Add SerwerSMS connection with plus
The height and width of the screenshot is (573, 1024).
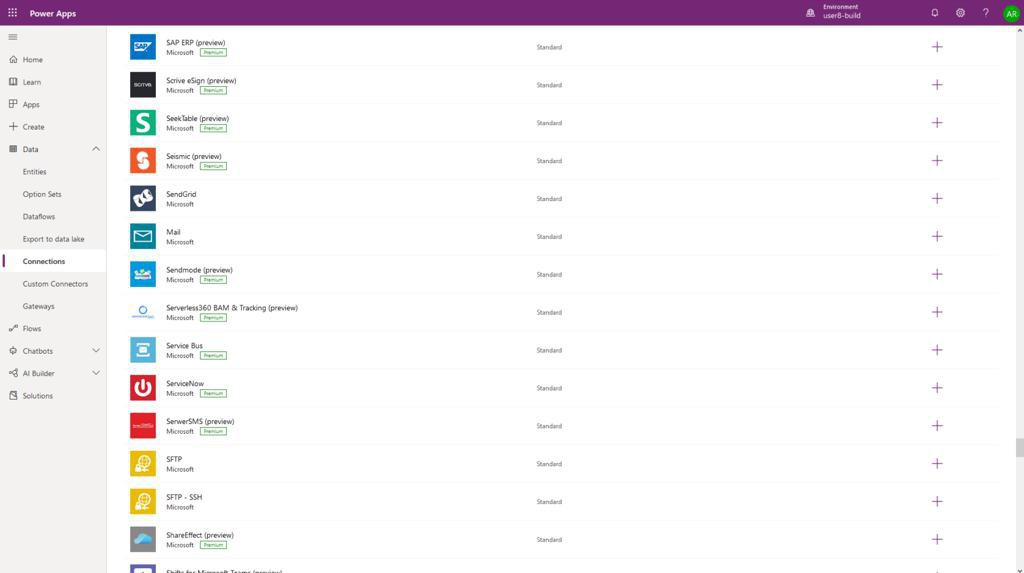click(936, 426)
